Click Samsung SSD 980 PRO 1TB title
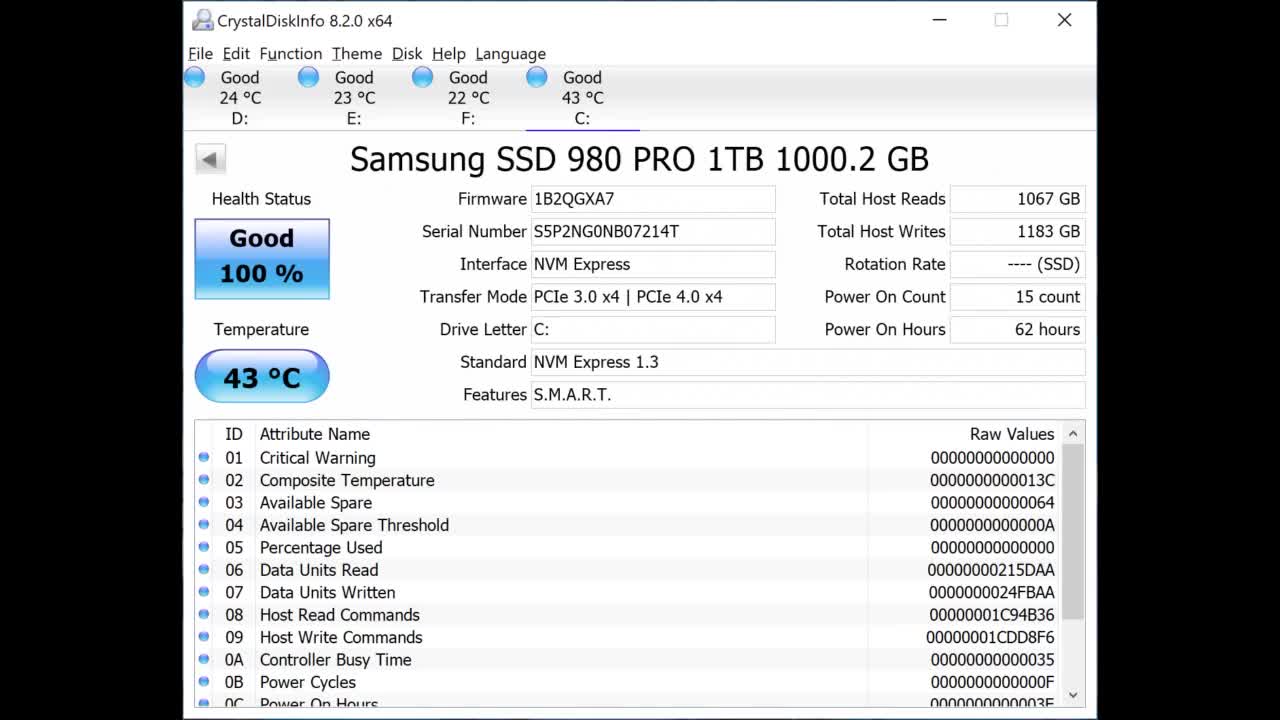The height and width of the screenshot is (720, 1280). pyautogui.click(x=639, y=159)
